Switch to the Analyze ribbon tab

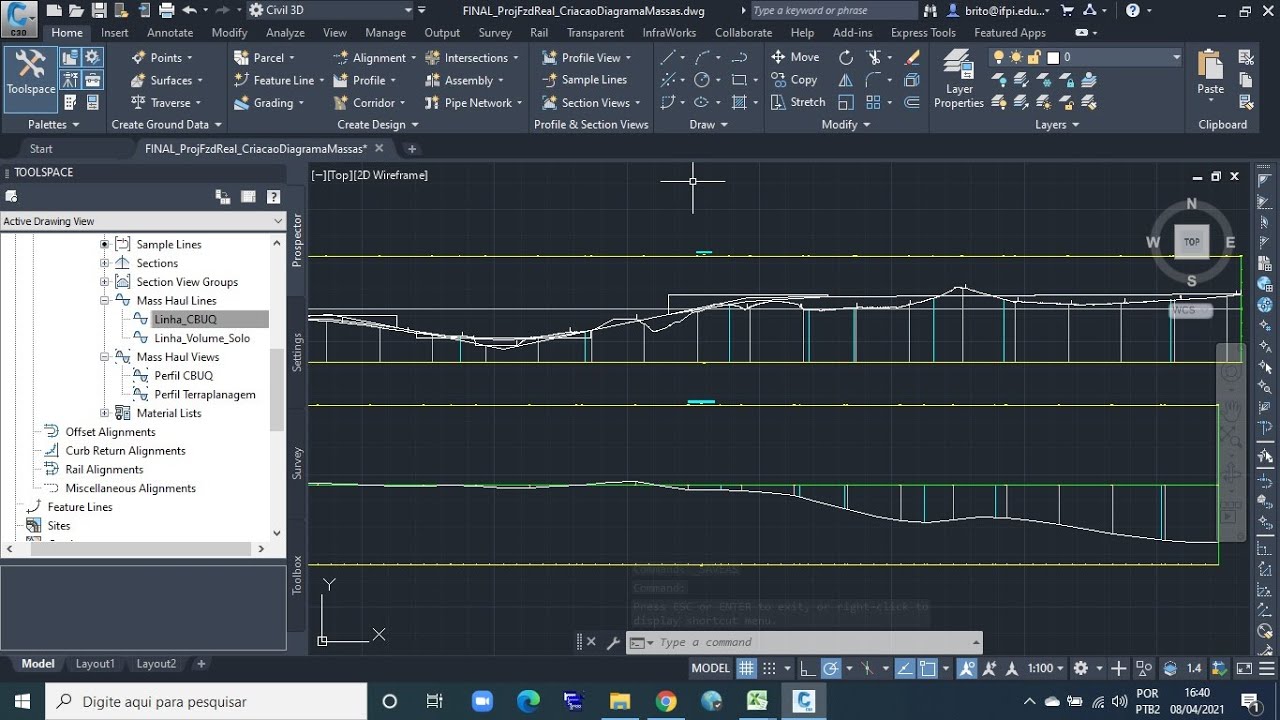coord(285,32)
